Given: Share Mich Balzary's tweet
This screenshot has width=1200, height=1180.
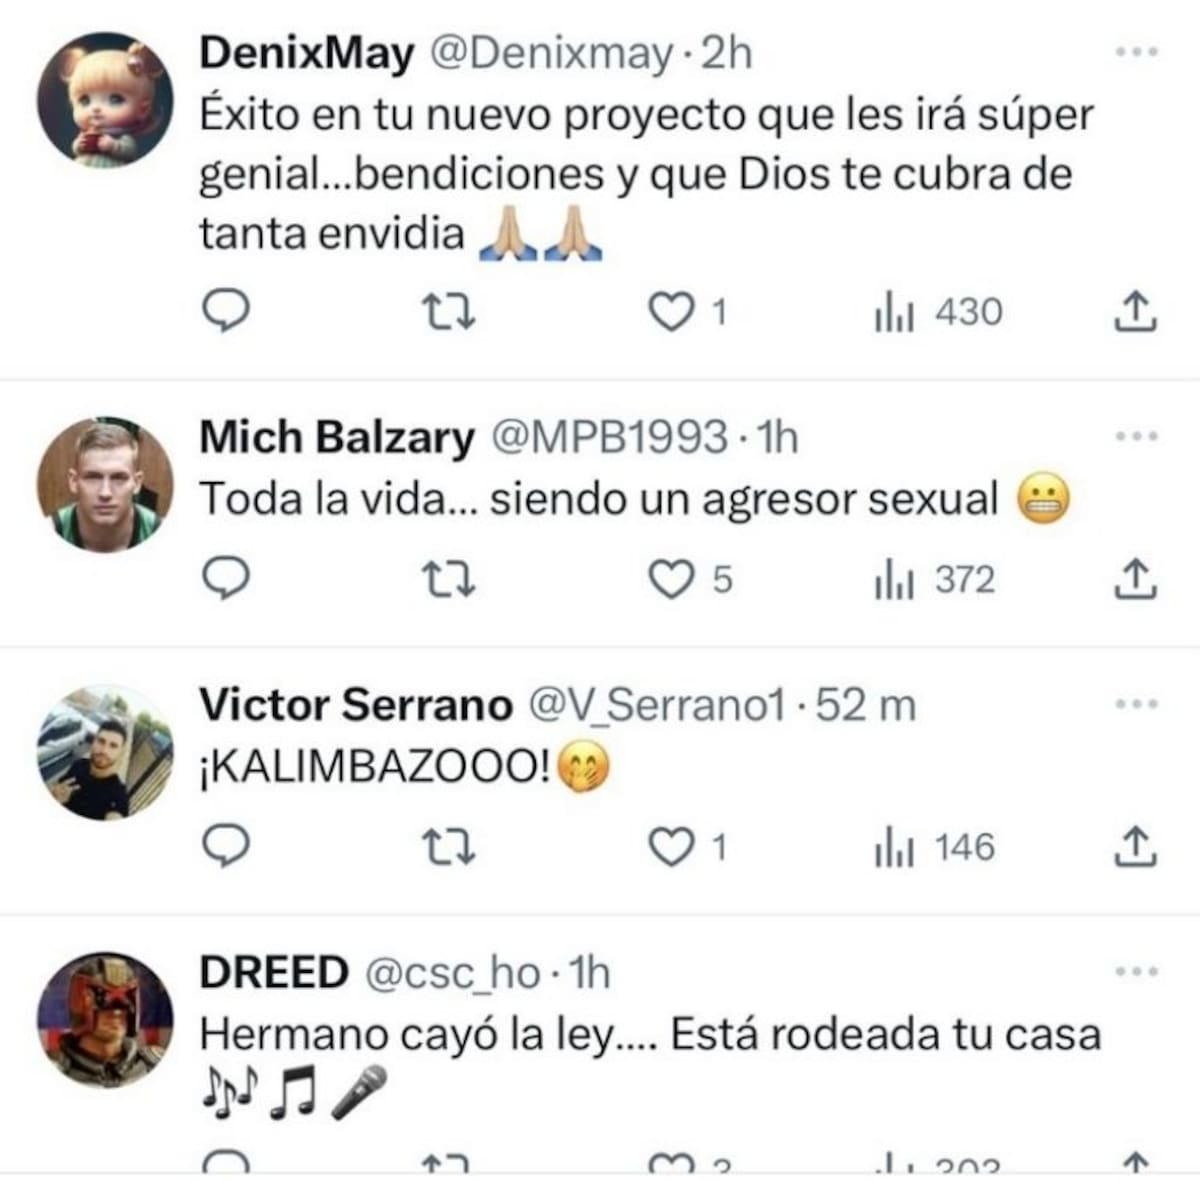Looking at the screenshot, I should [x=1135, y=579].
